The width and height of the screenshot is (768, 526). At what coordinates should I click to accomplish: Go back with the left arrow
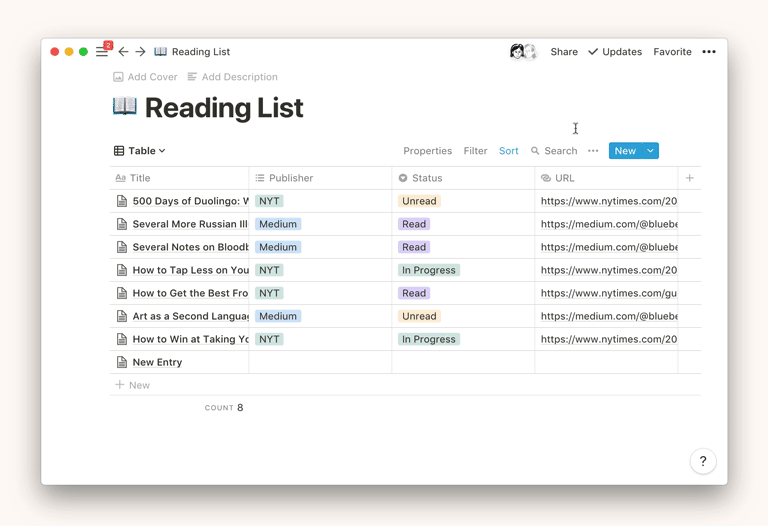coord(123,52)
